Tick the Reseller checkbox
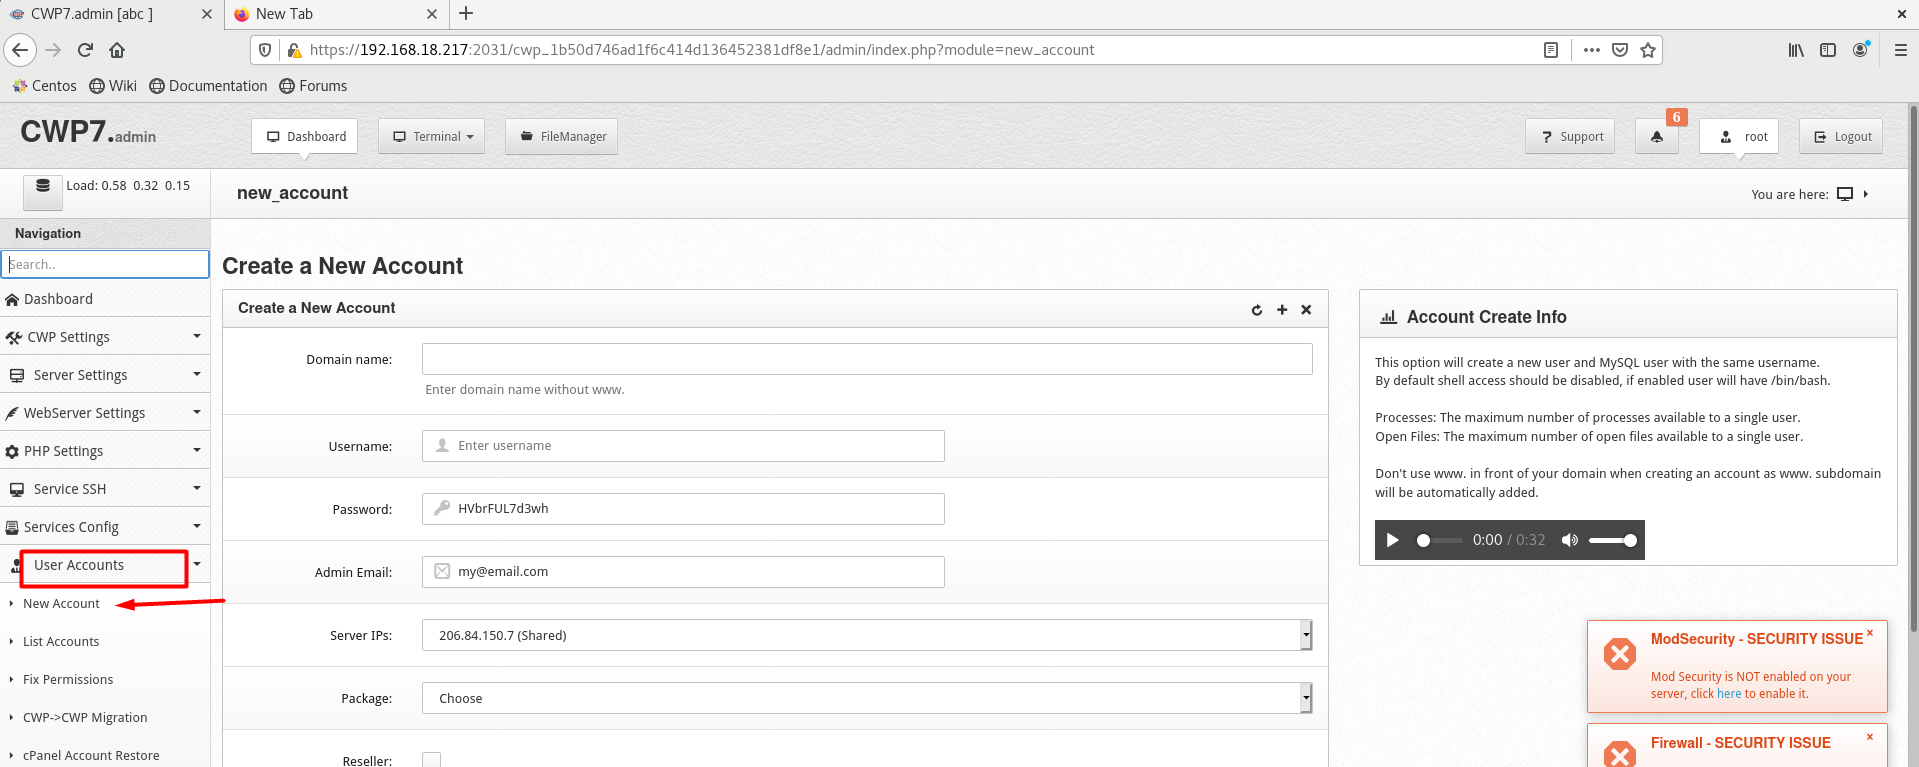The image size is (1919, 767). click(431, 760)
